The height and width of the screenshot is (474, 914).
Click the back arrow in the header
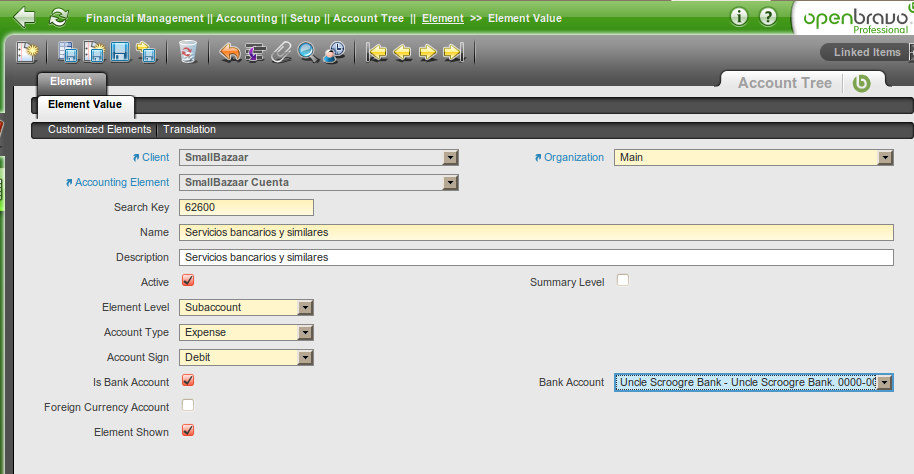[x=24, y=17]
